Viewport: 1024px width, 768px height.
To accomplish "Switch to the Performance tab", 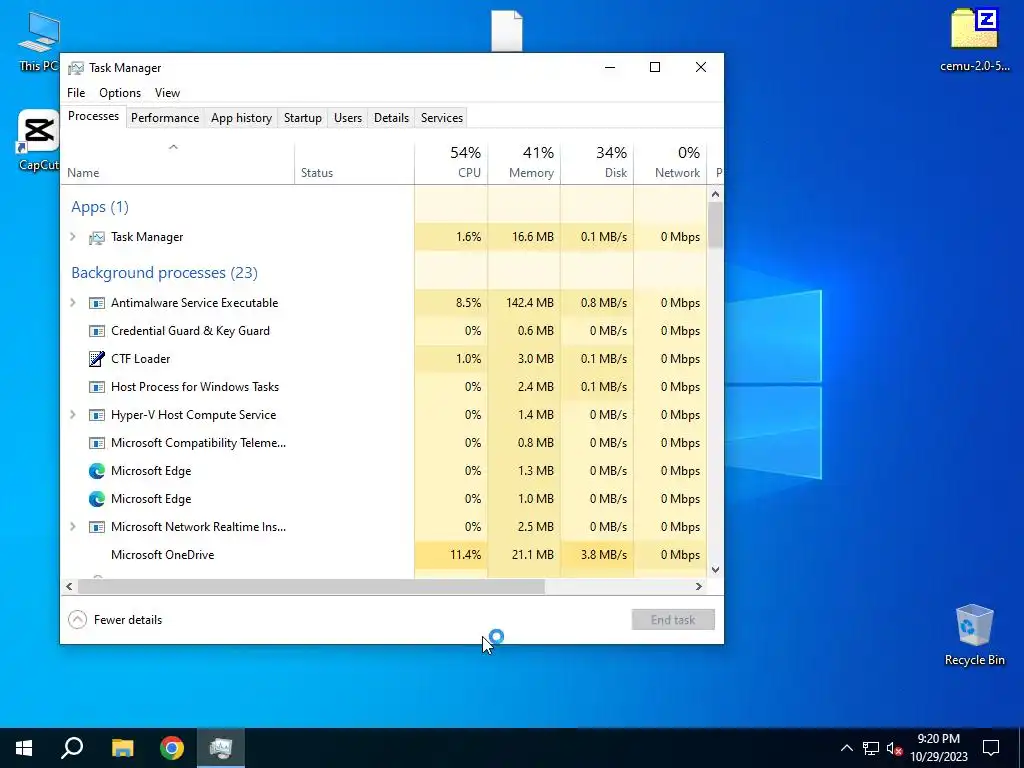I will pos(165,118).
